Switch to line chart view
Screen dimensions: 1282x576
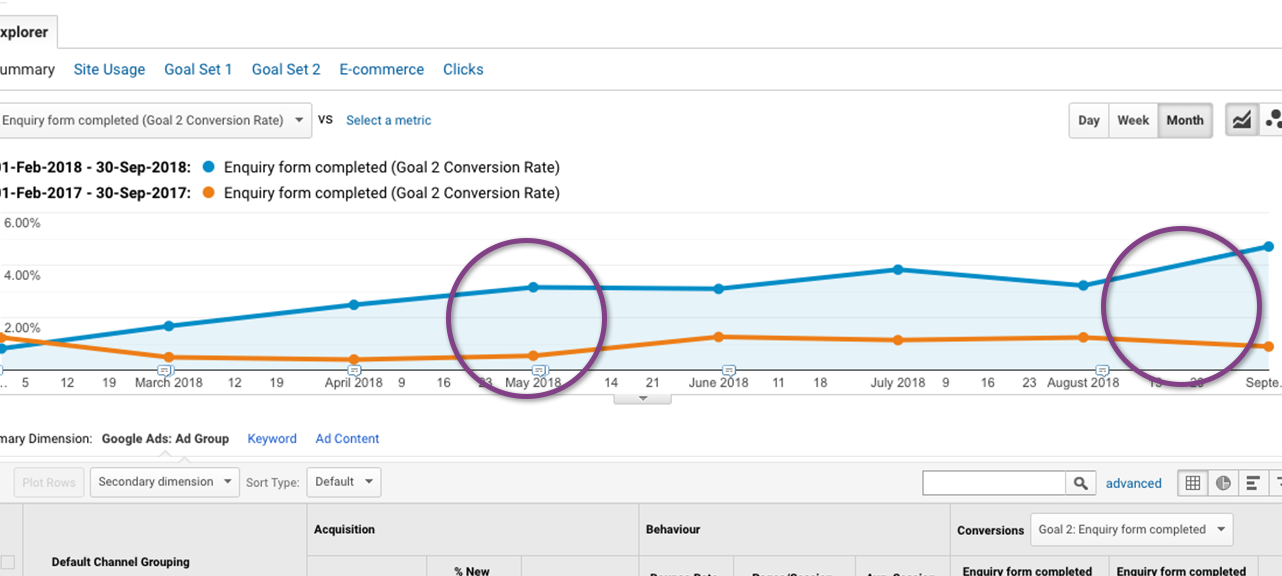coord(1241,120)
